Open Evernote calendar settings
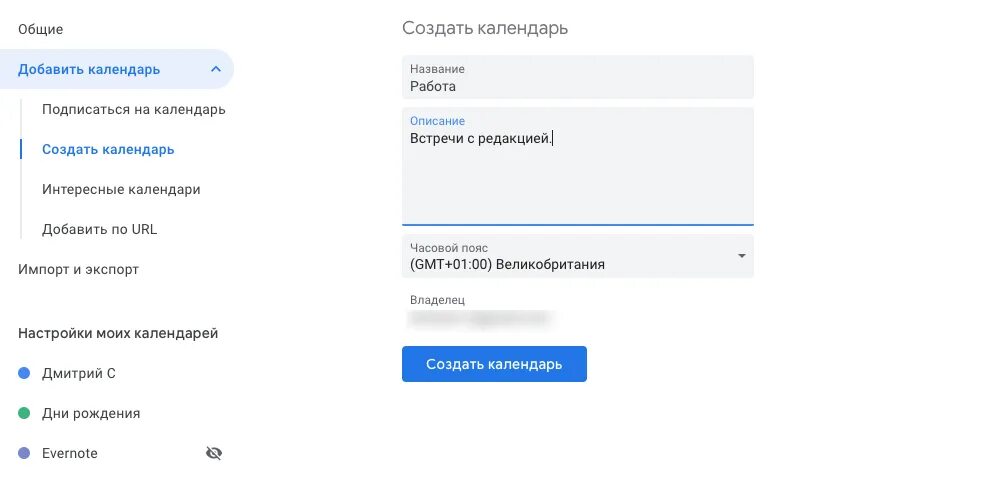1000x500 pixels. pos(70,453)
